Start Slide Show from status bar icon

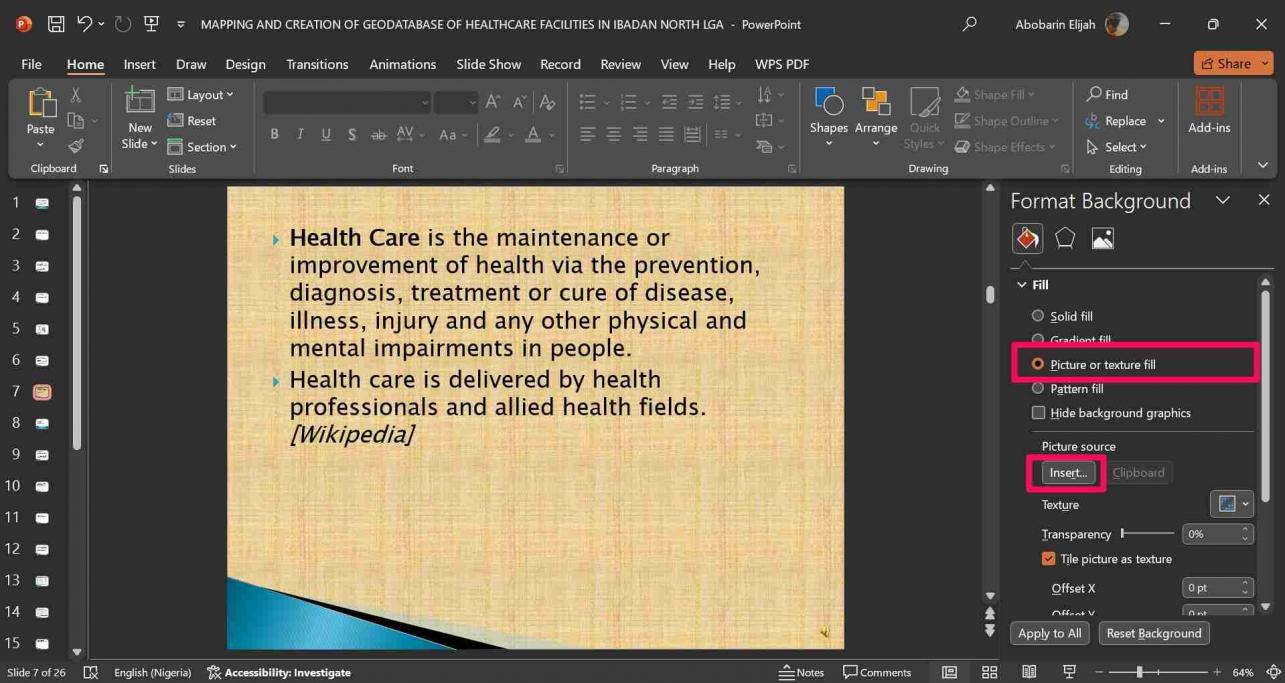pos(1069,672)
